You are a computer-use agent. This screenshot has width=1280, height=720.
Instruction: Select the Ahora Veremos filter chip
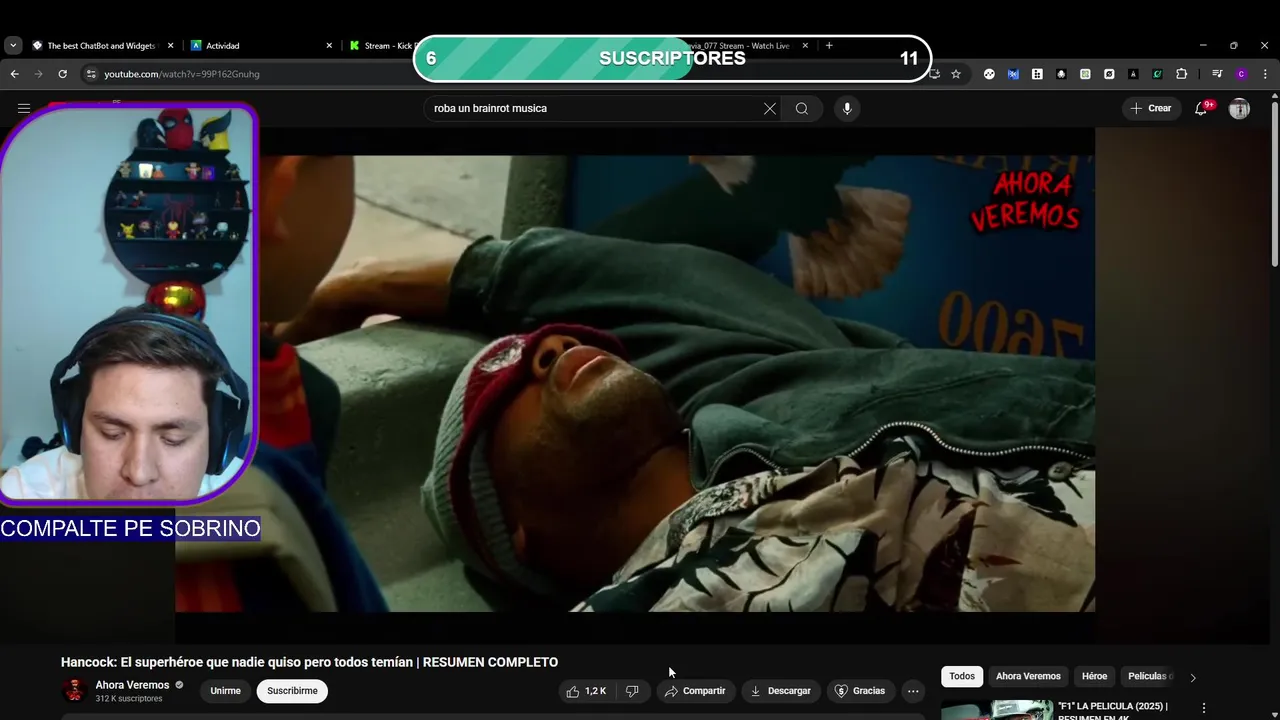(x=1028, y=676)
